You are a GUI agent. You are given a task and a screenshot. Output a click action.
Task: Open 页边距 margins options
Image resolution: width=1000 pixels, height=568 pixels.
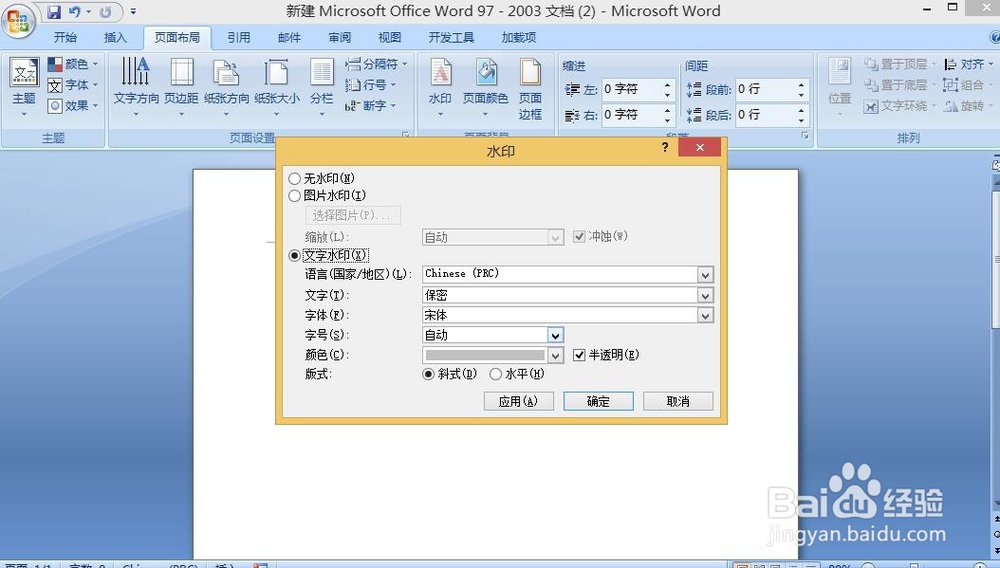[x=182, y=87]
